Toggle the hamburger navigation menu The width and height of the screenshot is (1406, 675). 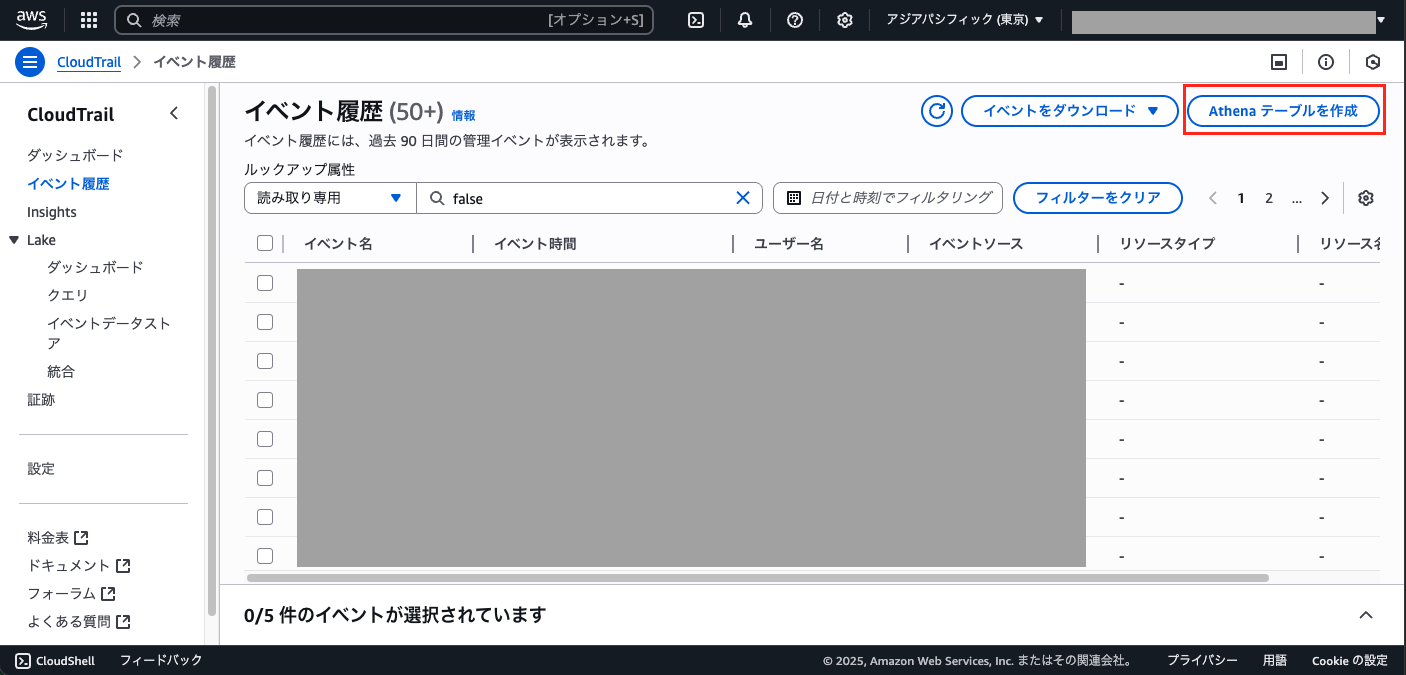pos(30,62)
